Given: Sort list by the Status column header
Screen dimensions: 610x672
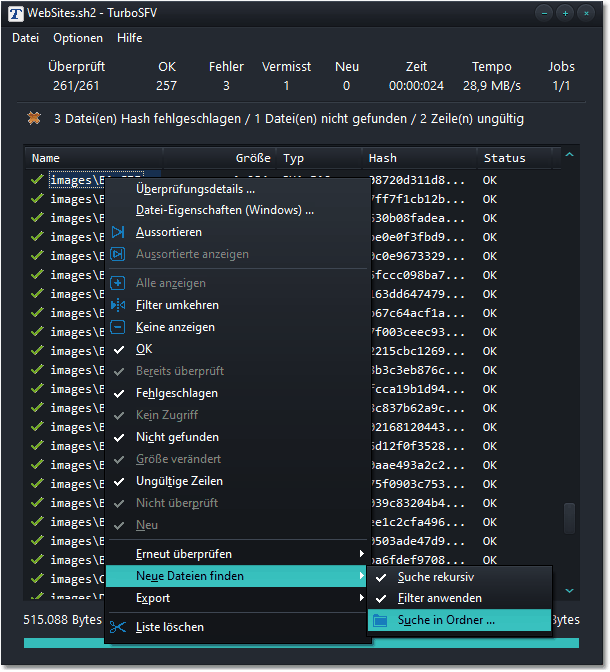Looking at the screenshot, I should click(514, 158).
